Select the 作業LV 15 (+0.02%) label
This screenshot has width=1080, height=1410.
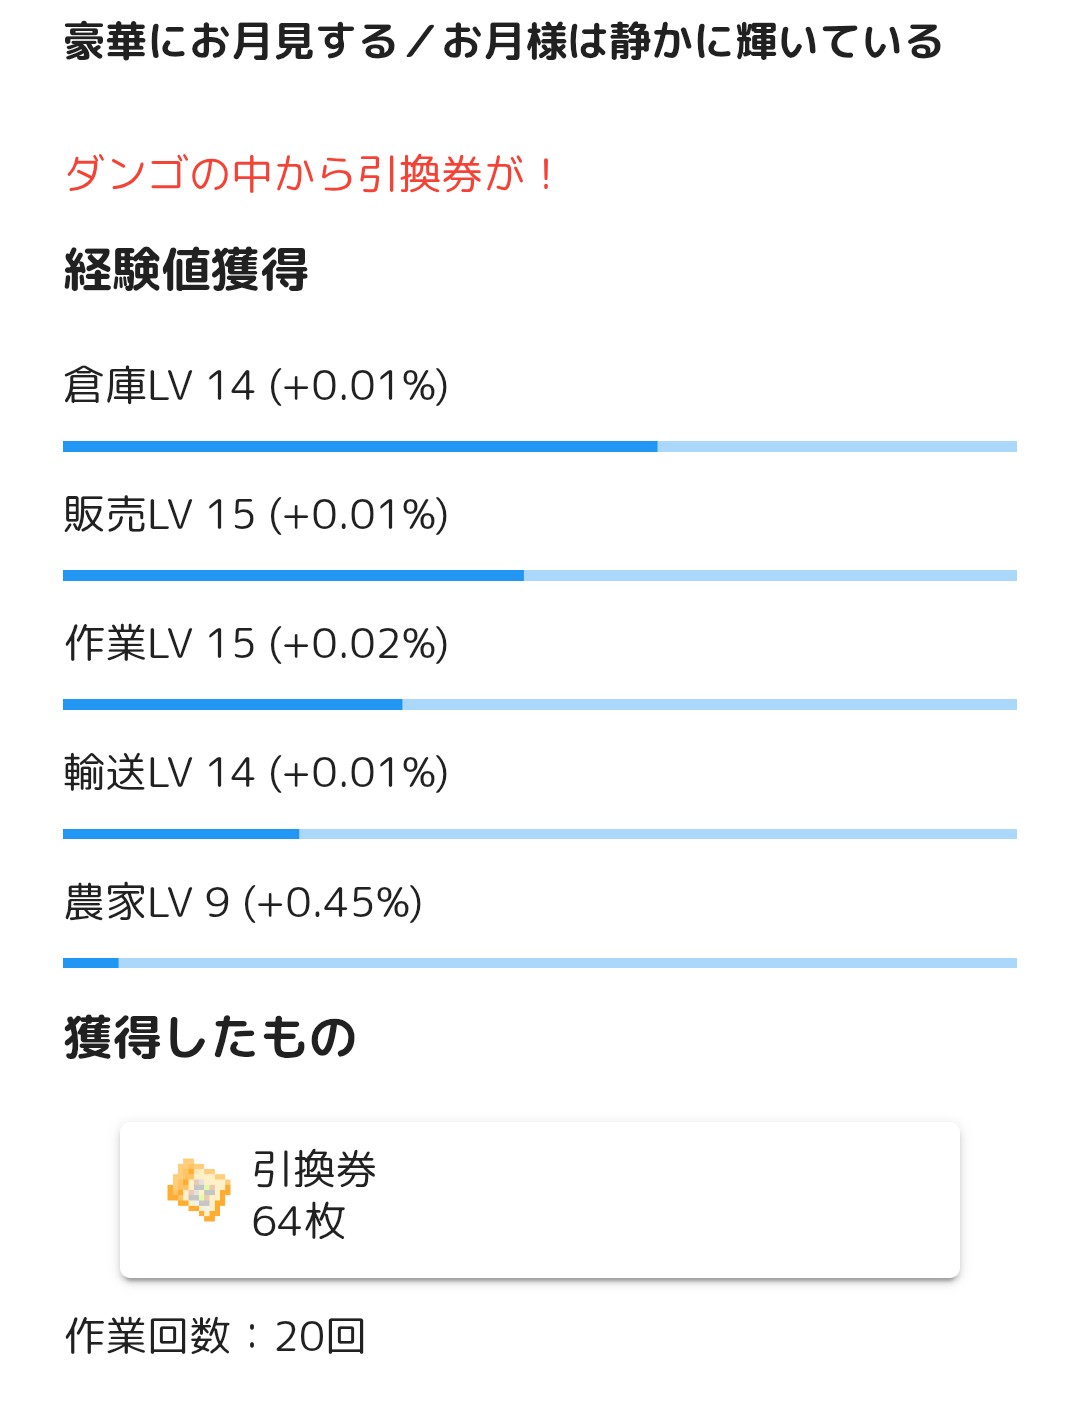[256, 644]
